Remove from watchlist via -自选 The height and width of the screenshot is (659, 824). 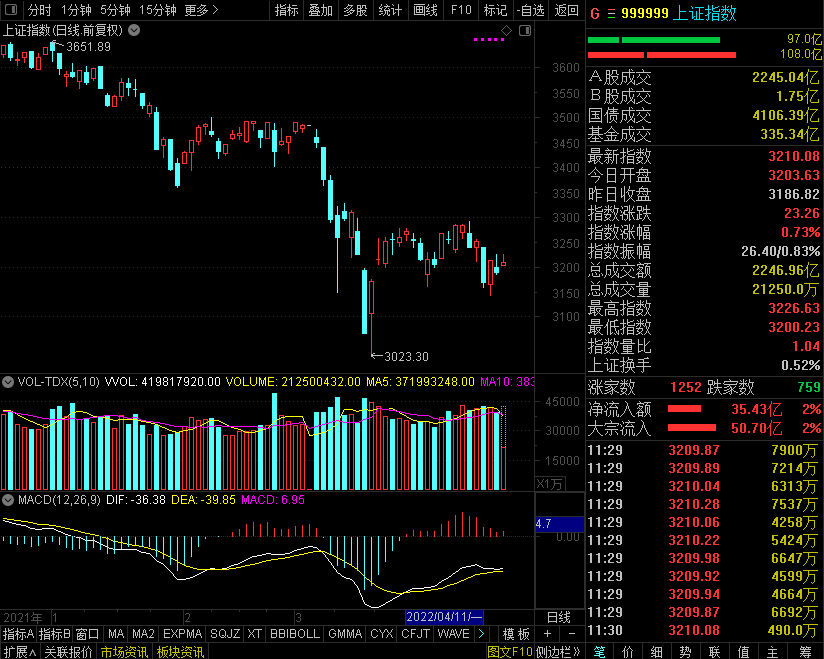click(x=530, y=10)
